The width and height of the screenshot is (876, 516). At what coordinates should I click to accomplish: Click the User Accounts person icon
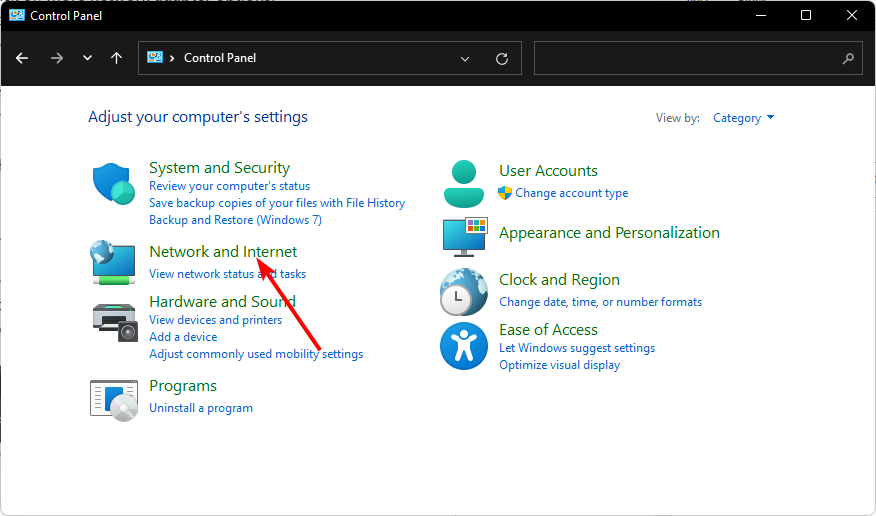[x=463, y=182]
